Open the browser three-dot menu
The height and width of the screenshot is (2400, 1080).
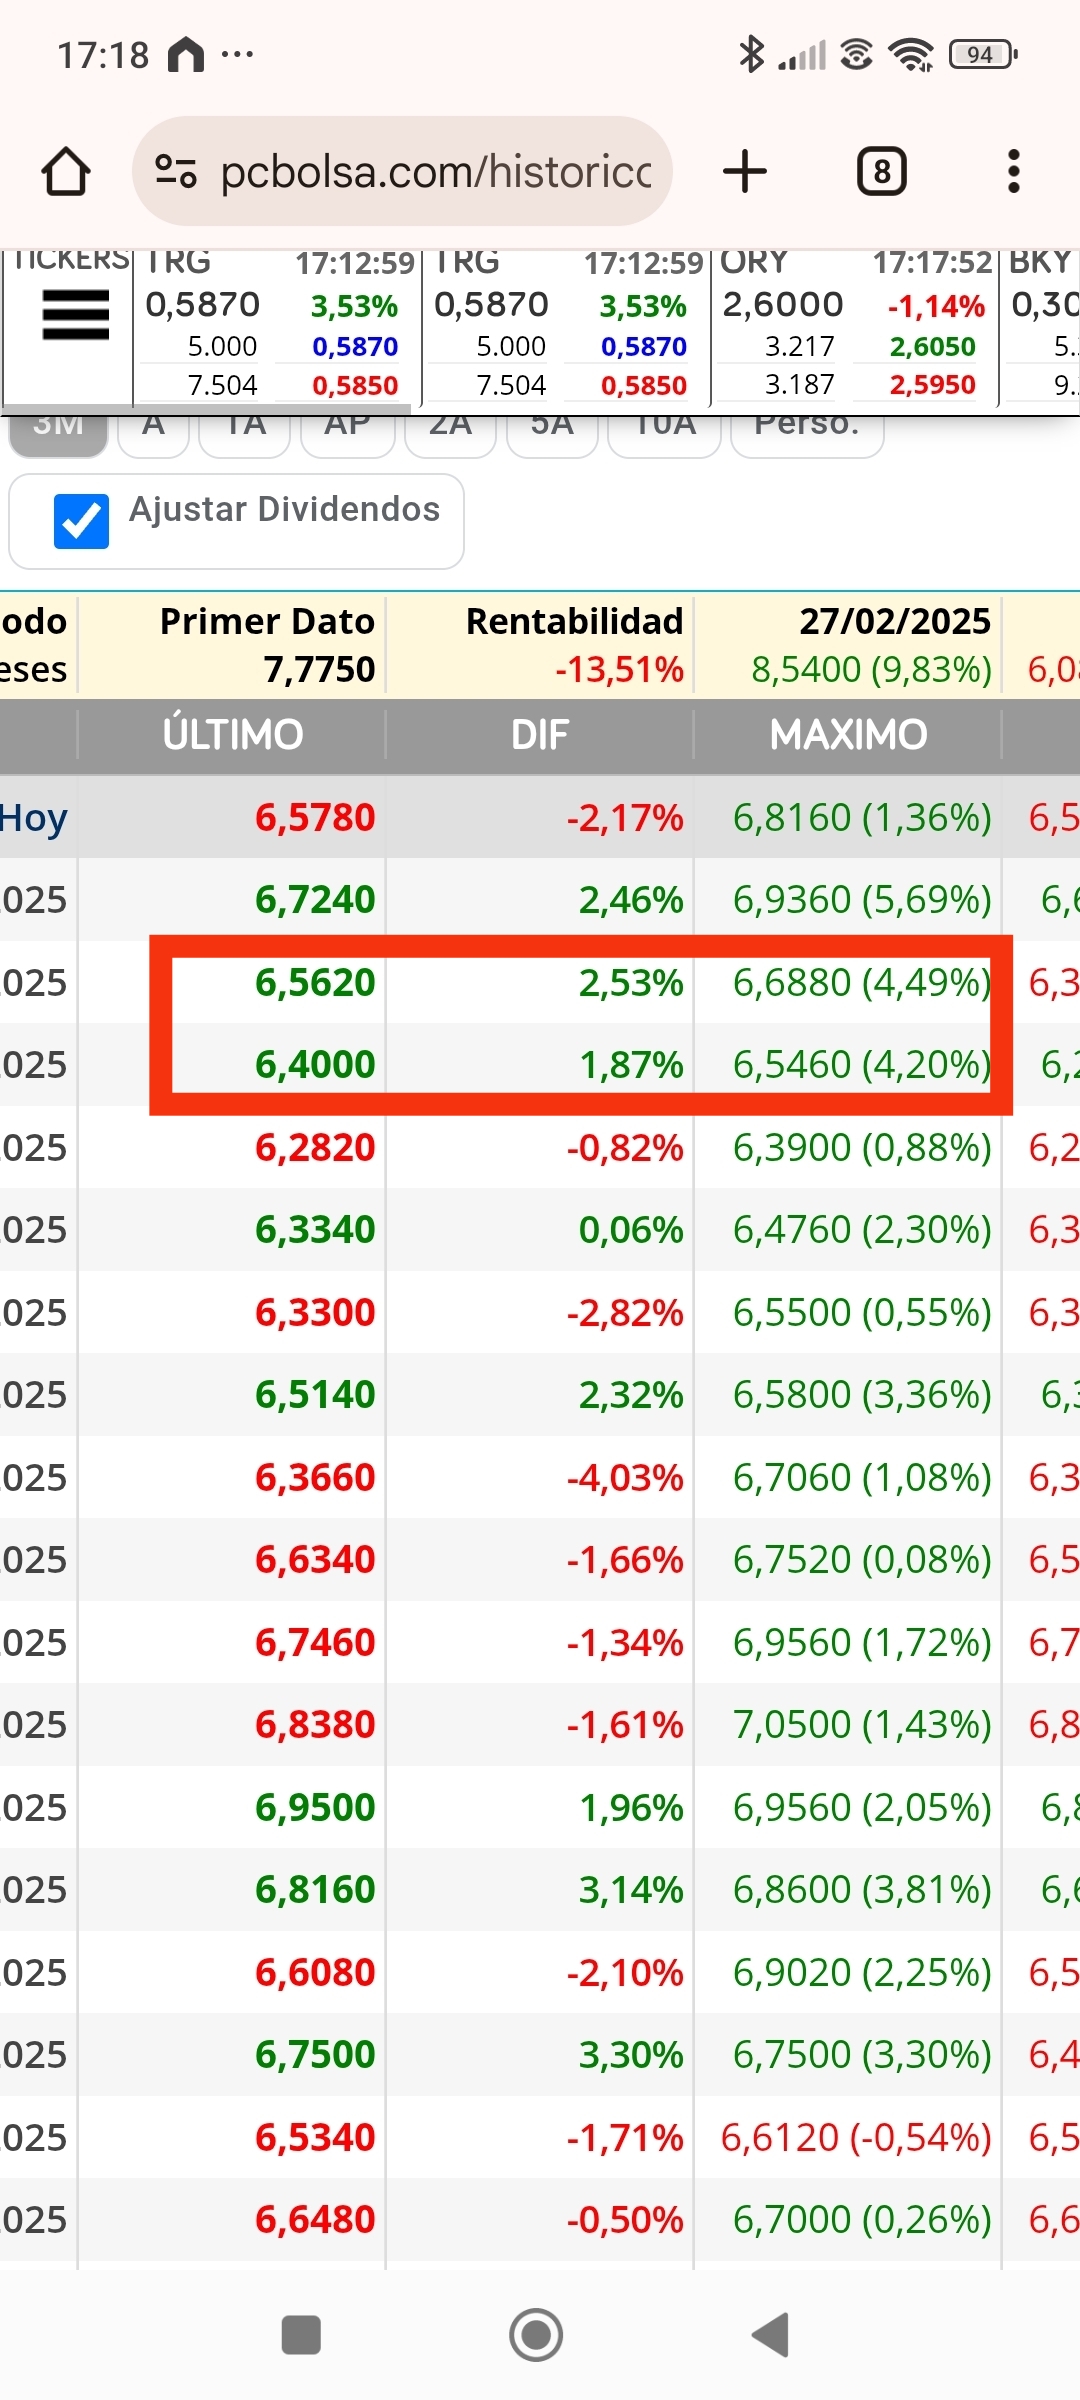tap(1014, 171)
